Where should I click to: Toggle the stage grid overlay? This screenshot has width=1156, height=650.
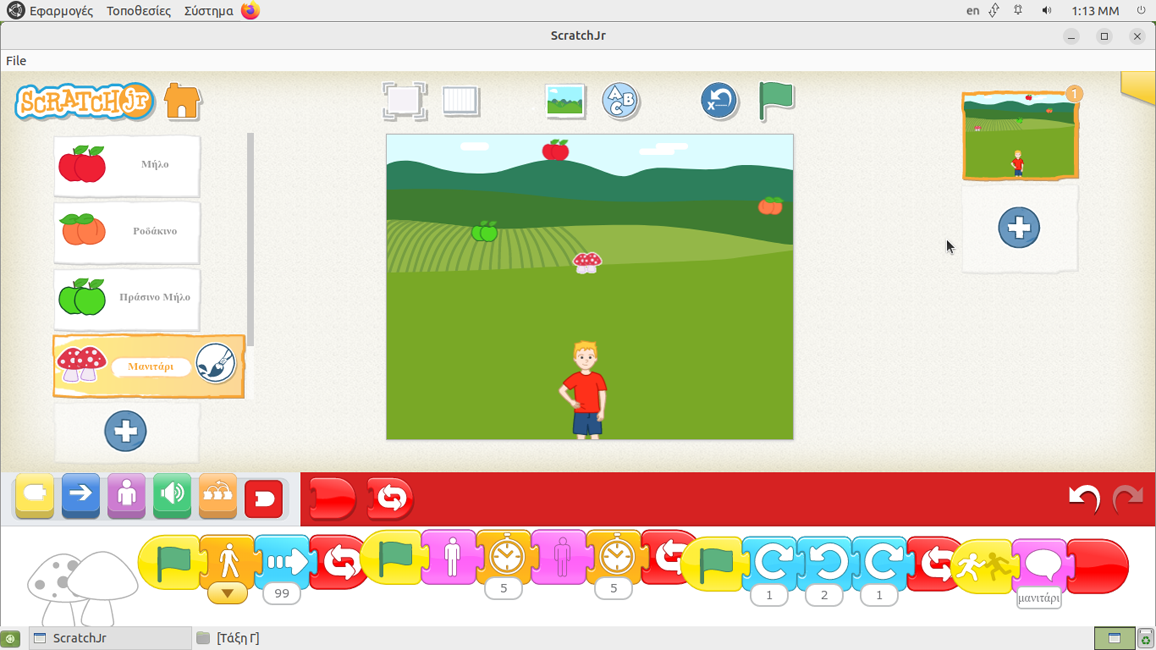461,101
